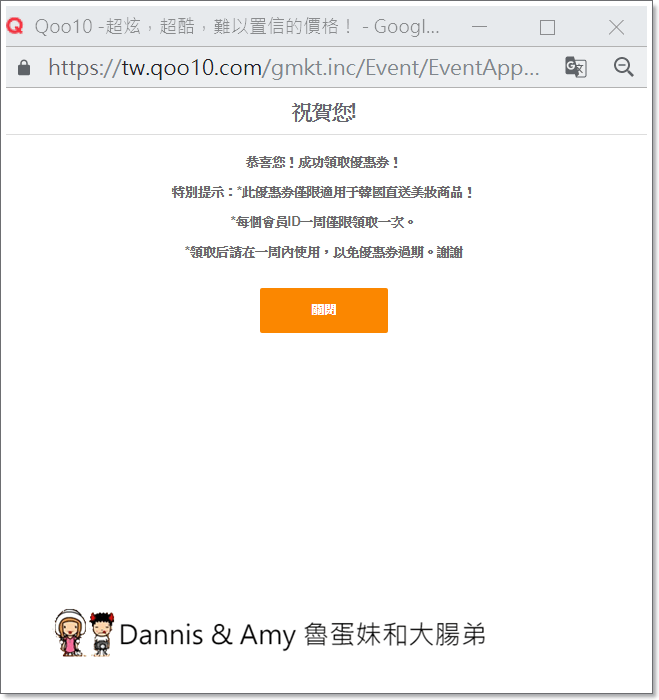Open the Google Translate page icon

pyautogui.click(x=576, y=67)
